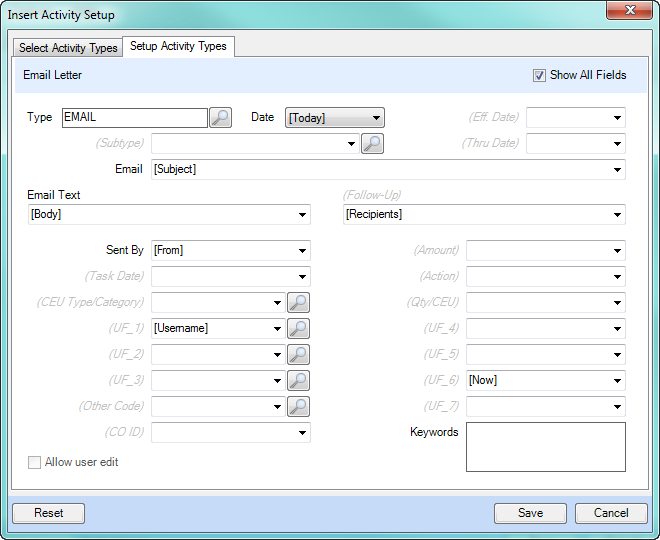This screenshot has width=660, height=540.
Task: Click the UF_1 lookup magnifier icon
Action: [x=298, y=328]
